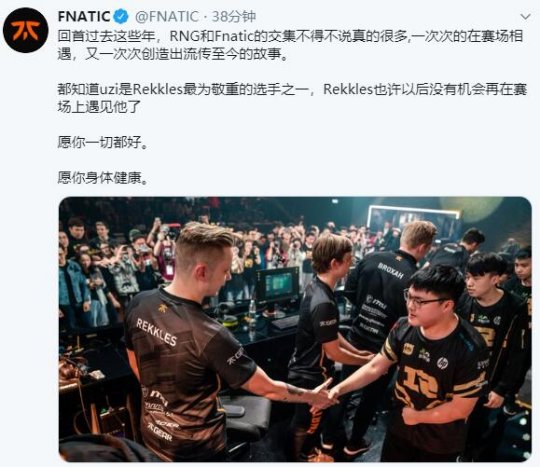Open the FNATIC display name profile

[x=84, y=17]
